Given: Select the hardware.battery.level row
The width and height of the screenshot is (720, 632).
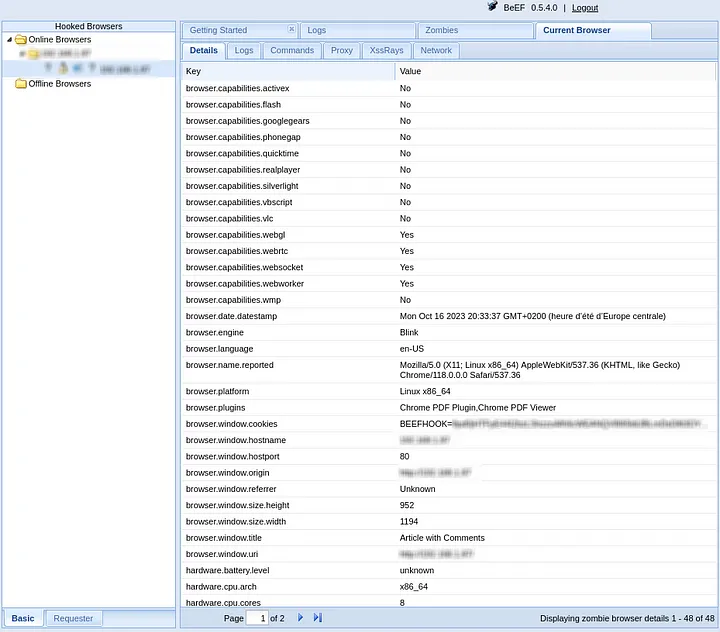Looking at the screenshot, I should click(449, 570).
